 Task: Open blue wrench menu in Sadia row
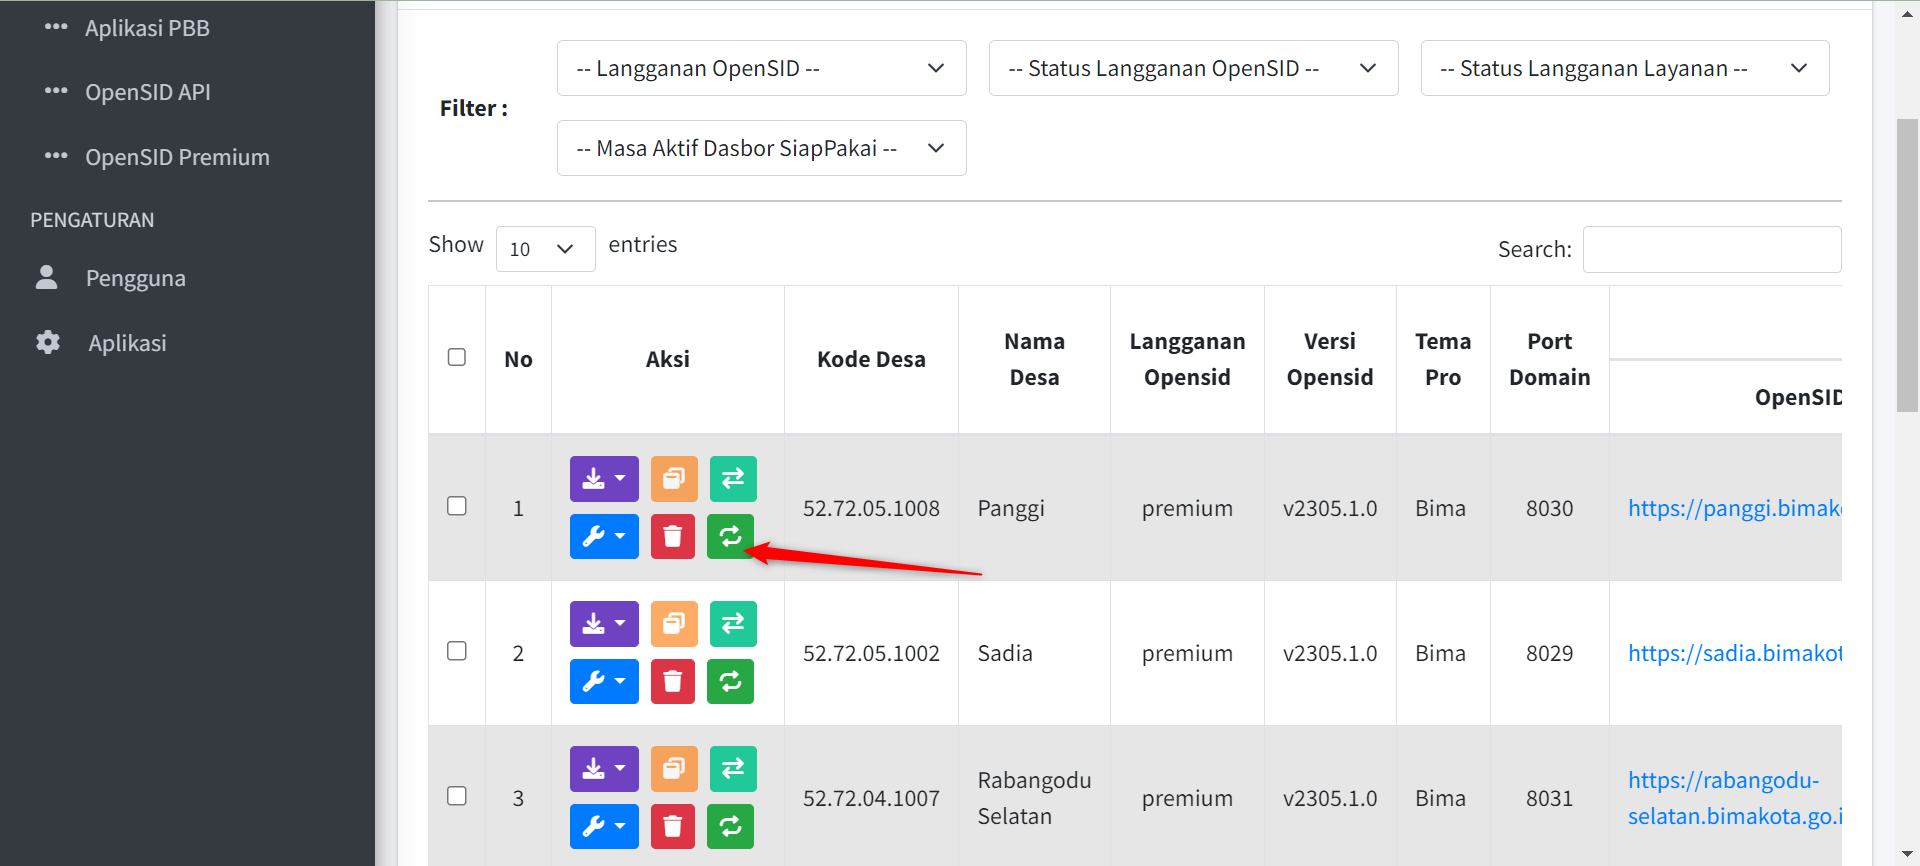[x=604, y=682]
